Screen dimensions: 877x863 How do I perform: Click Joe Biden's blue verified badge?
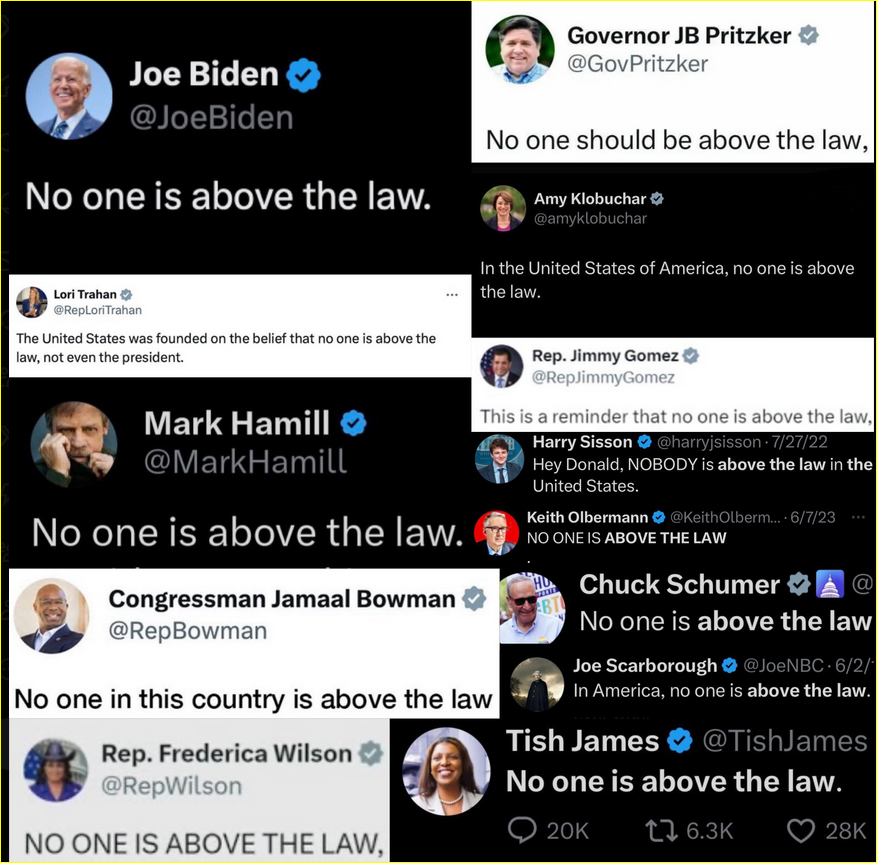click(x=303, y=76)
